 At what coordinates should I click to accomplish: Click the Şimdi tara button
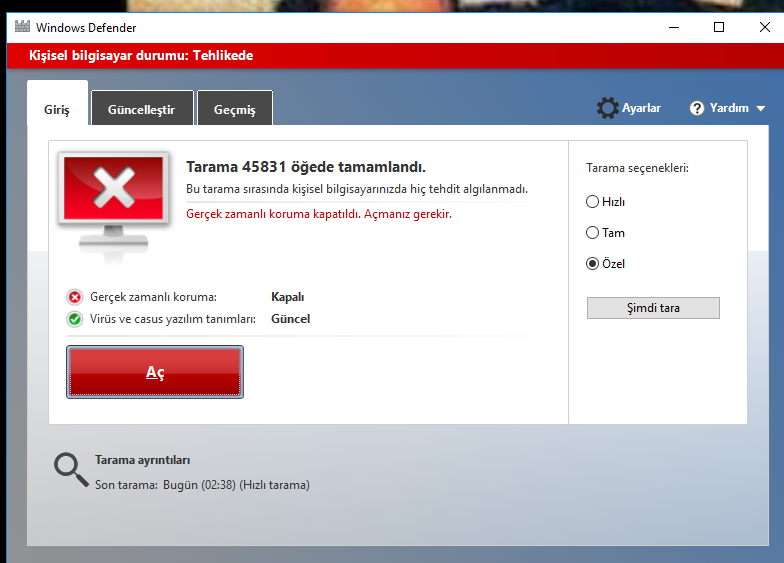(x=653, y=308)
